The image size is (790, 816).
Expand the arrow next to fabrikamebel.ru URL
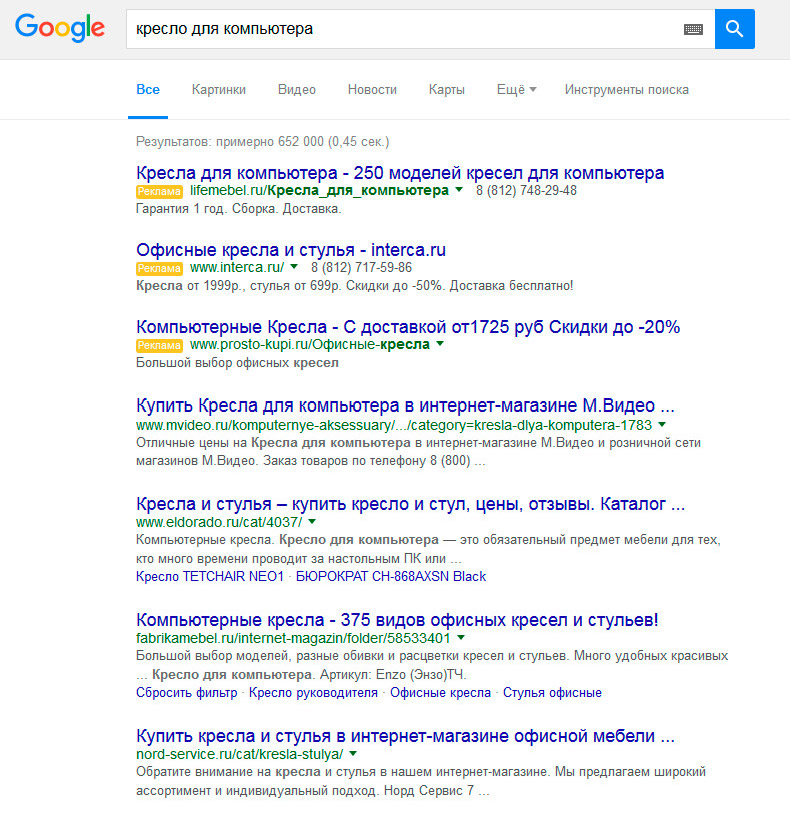point(461,637)
